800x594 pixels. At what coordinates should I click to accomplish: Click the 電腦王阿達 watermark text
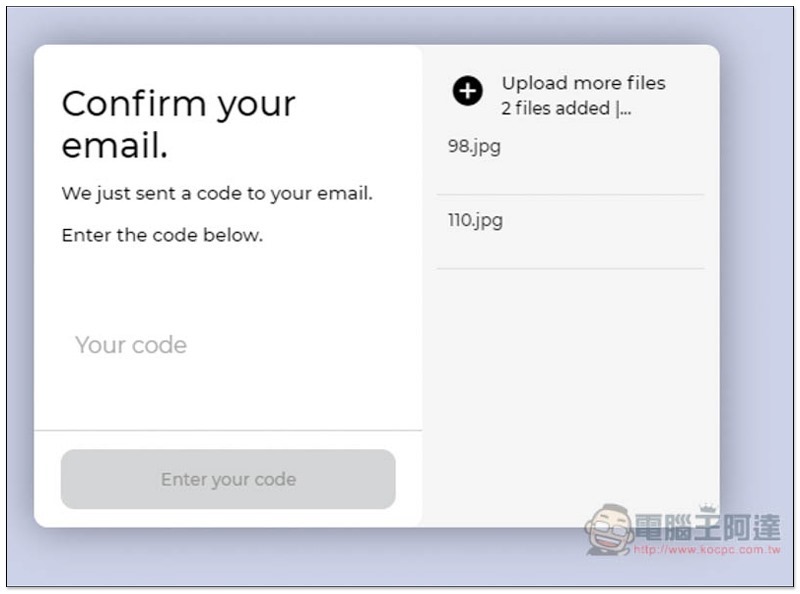click(x=708, y=527)
